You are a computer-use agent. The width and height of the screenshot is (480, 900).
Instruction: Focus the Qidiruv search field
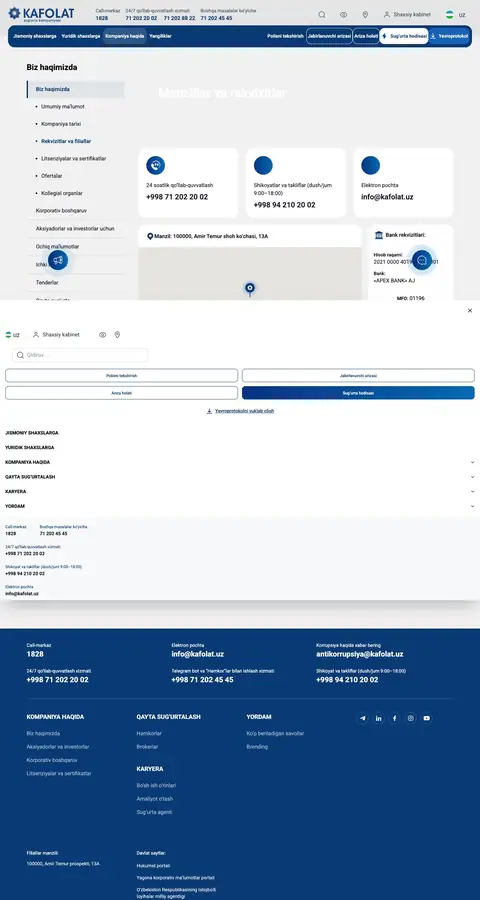point(80,355)
